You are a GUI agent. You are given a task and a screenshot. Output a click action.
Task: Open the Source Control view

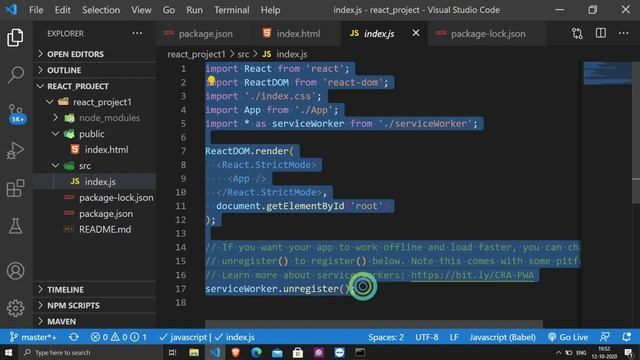click(16, 113)
